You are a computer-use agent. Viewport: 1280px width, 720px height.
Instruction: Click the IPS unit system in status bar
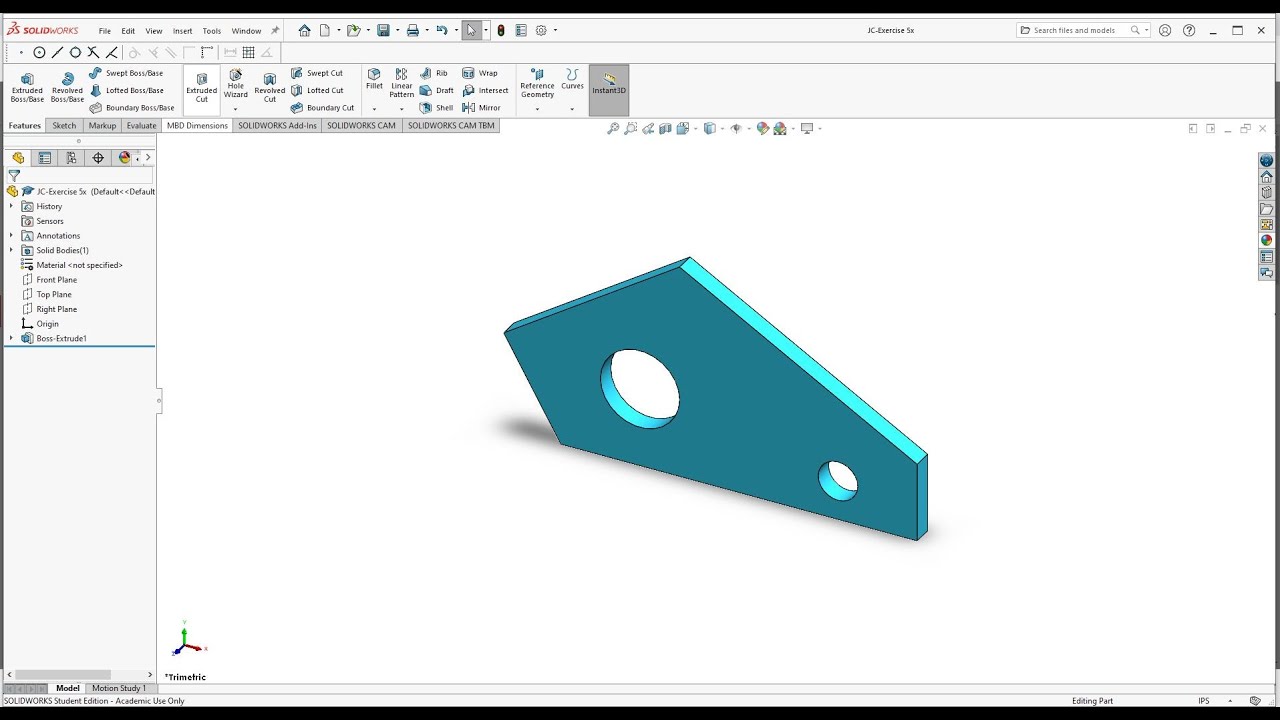[x=1203, y=701]
